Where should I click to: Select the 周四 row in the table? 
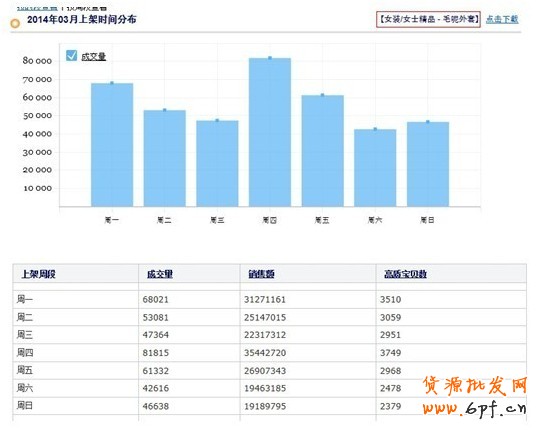[x=270, y=353]
